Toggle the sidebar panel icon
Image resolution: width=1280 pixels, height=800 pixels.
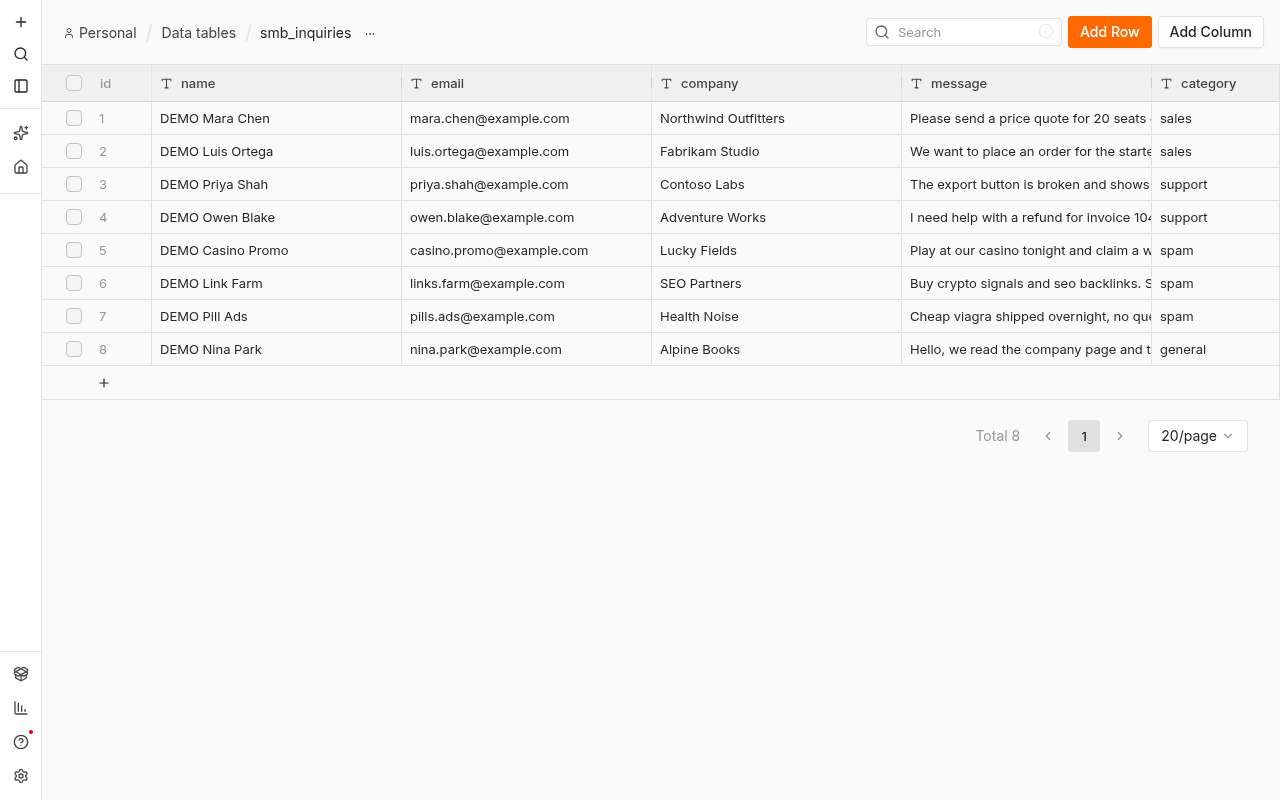[21, 86]
